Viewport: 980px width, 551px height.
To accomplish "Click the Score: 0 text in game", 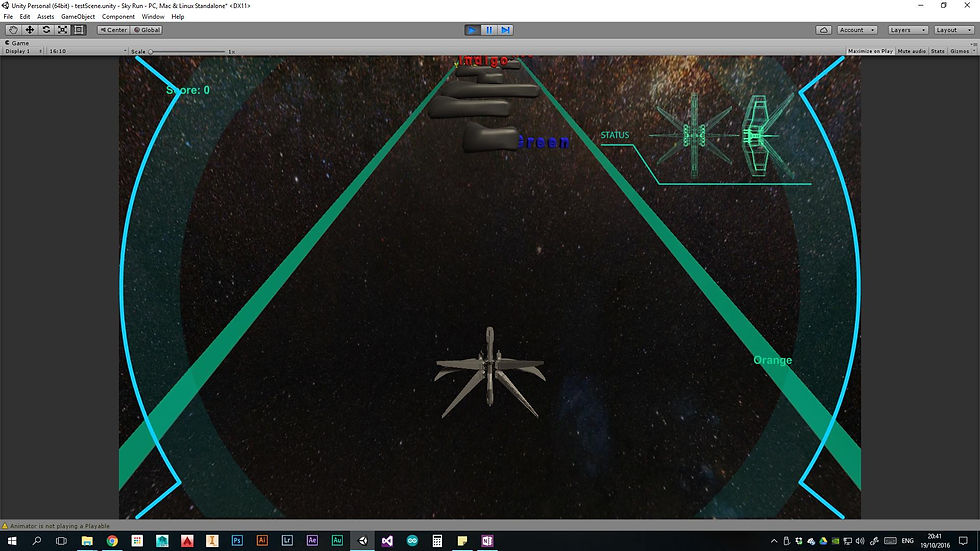I will 188,90.
